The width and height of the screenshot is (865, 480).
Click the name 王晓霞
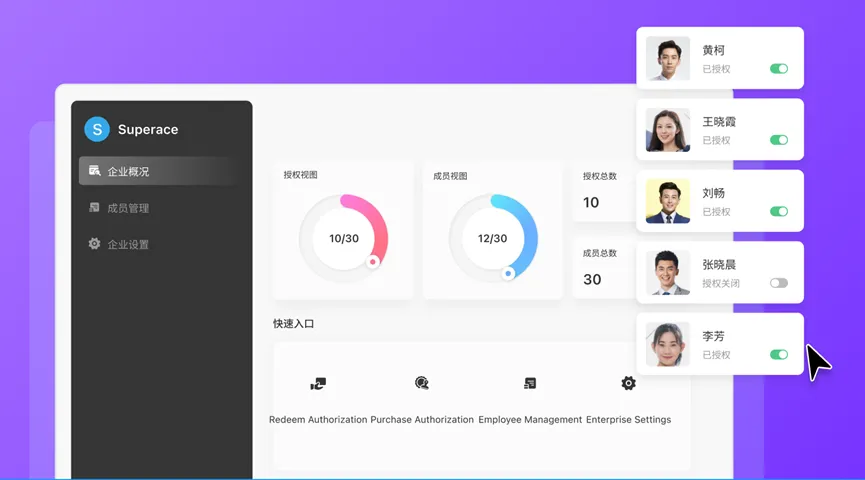[719, 121]
